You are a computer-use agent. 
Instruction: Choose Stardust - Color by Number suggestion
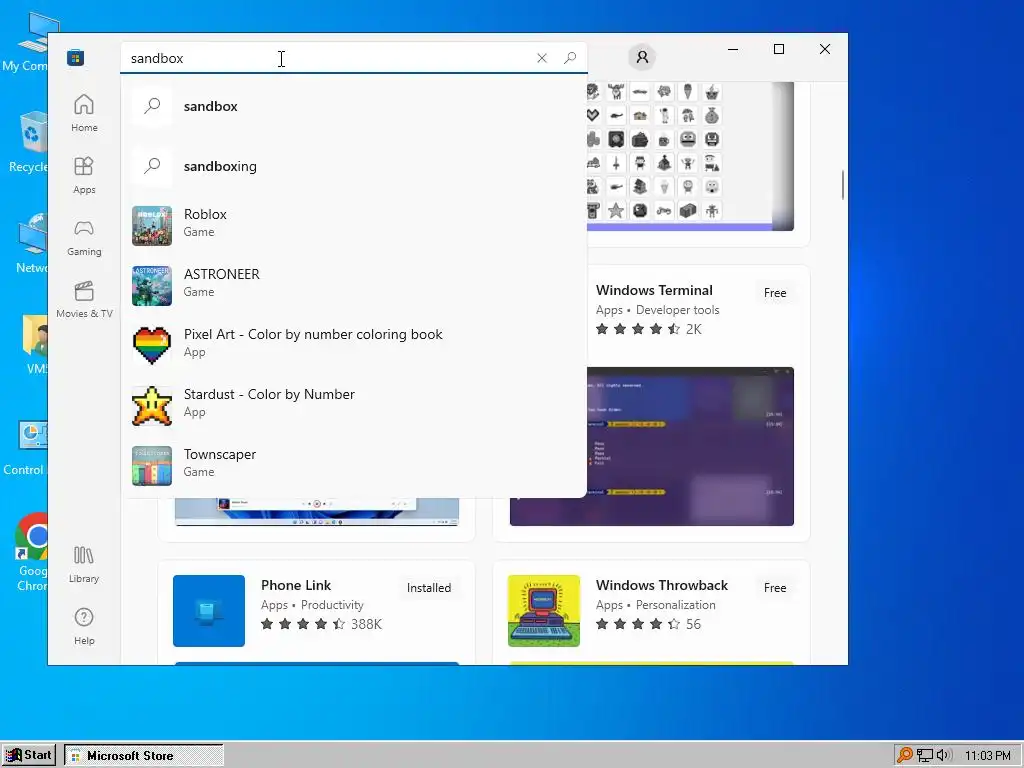click(x=353, y=406)
